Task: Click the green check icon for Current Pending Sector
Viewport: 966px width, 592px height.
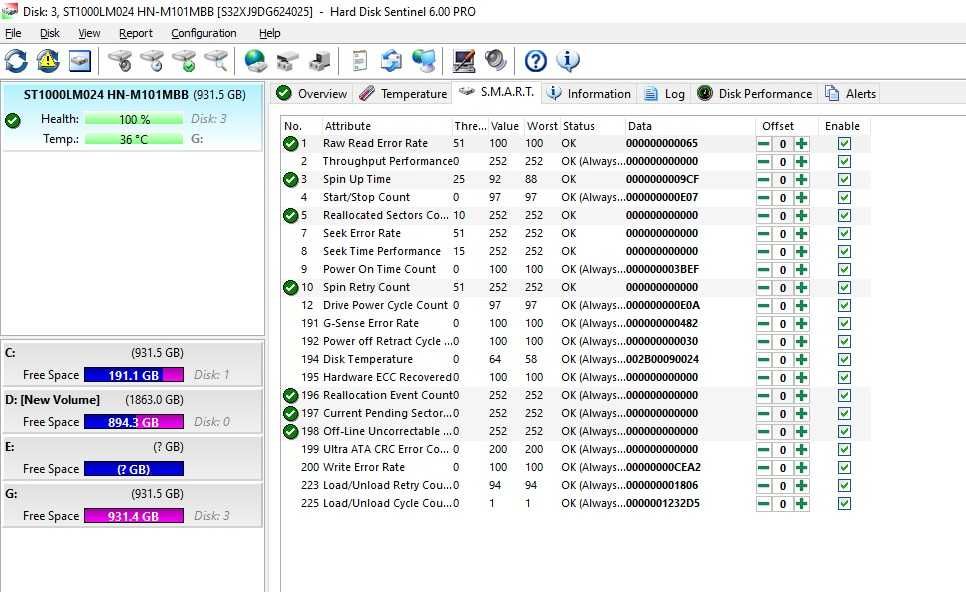Action: coord(291,413)
